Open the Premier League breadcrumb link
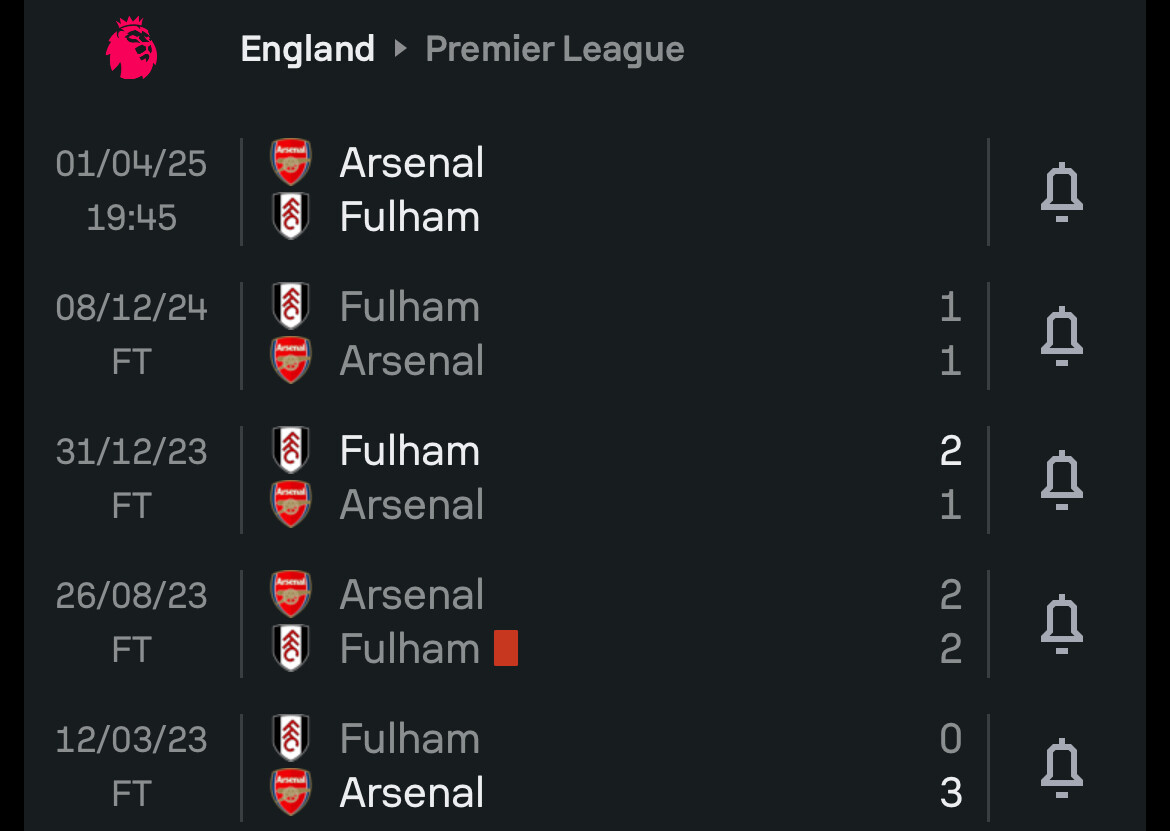Screen dimensions: 1170x831 (554, 49)
